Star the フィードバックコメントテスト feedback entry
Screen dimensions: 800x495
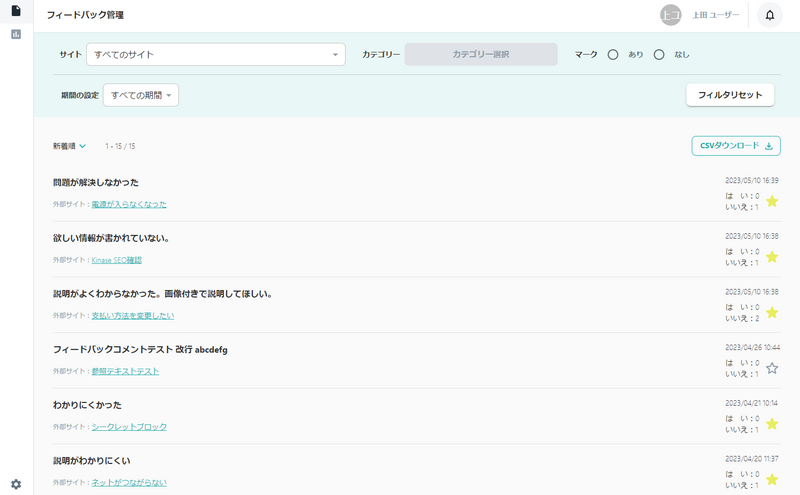[772, 368]
